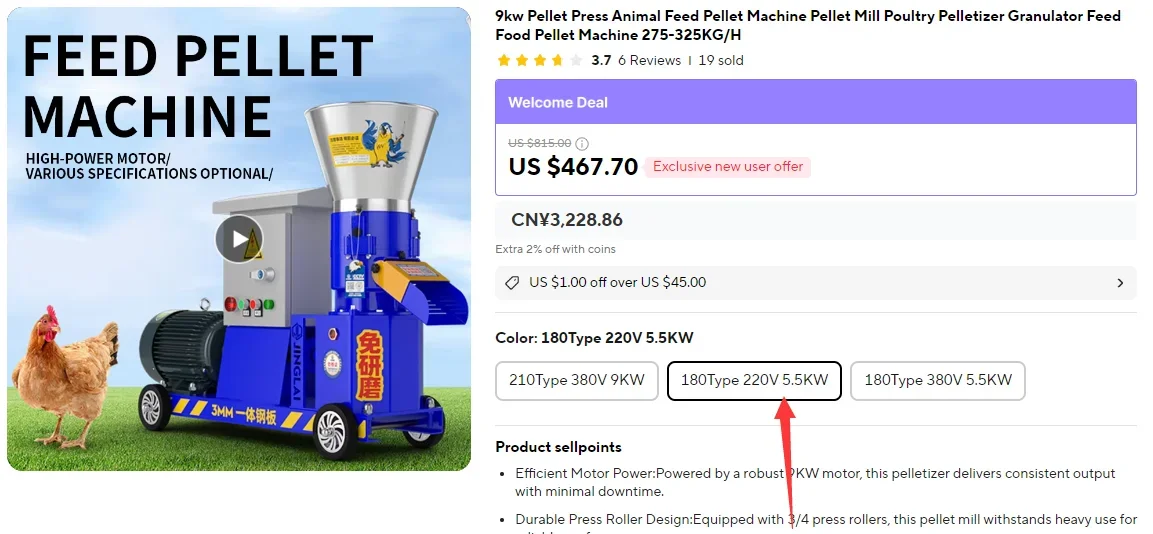The width and height of the screenshot is (1153, 534).
Task: Choose the 180Type 380V 5.5KW variant
Action: (937, 380)
